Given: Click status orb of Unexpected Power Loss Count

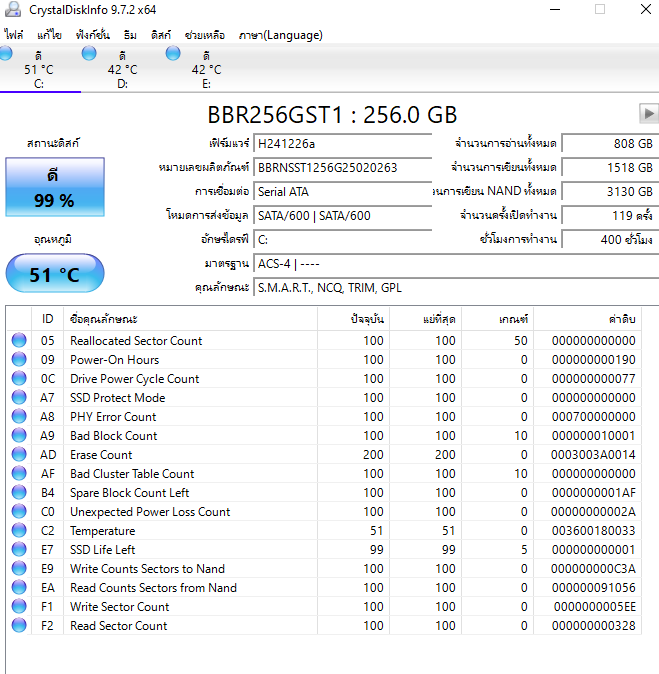Looking at the screenshot, I should tap(19, 511).
